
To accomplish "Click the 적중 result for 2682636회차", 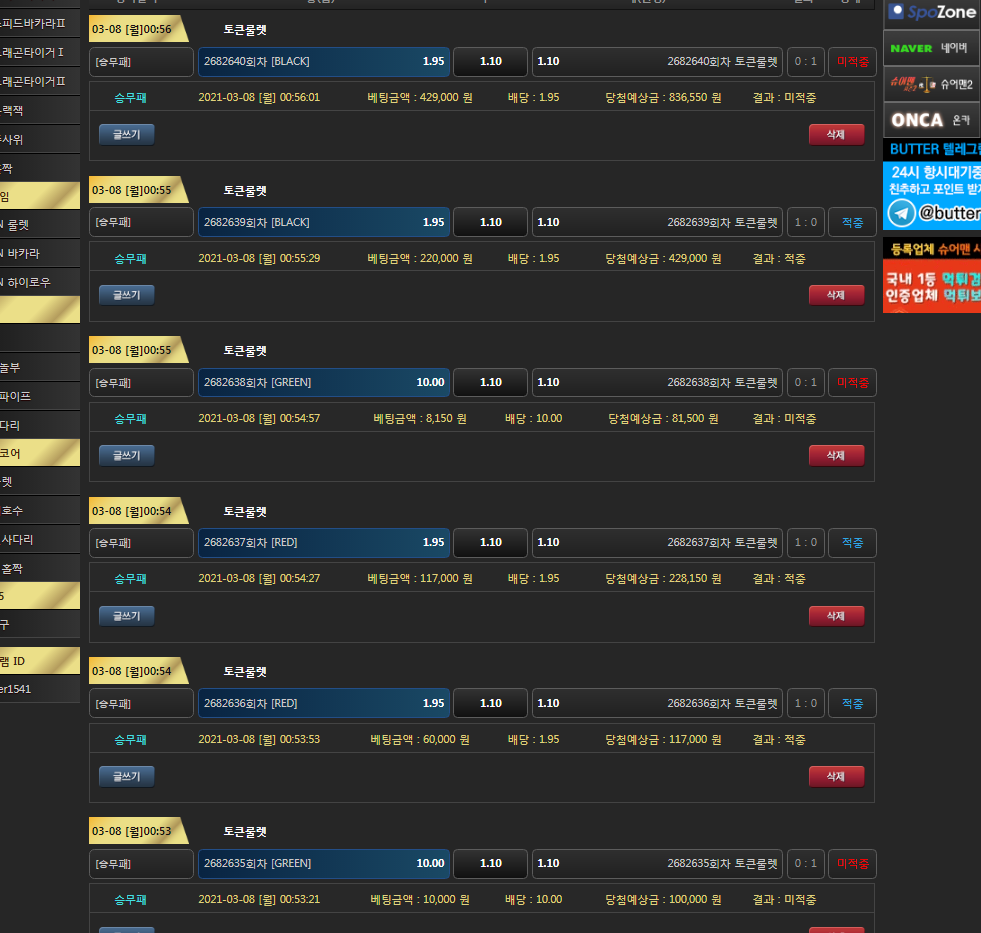I will (x=852, y=704).
